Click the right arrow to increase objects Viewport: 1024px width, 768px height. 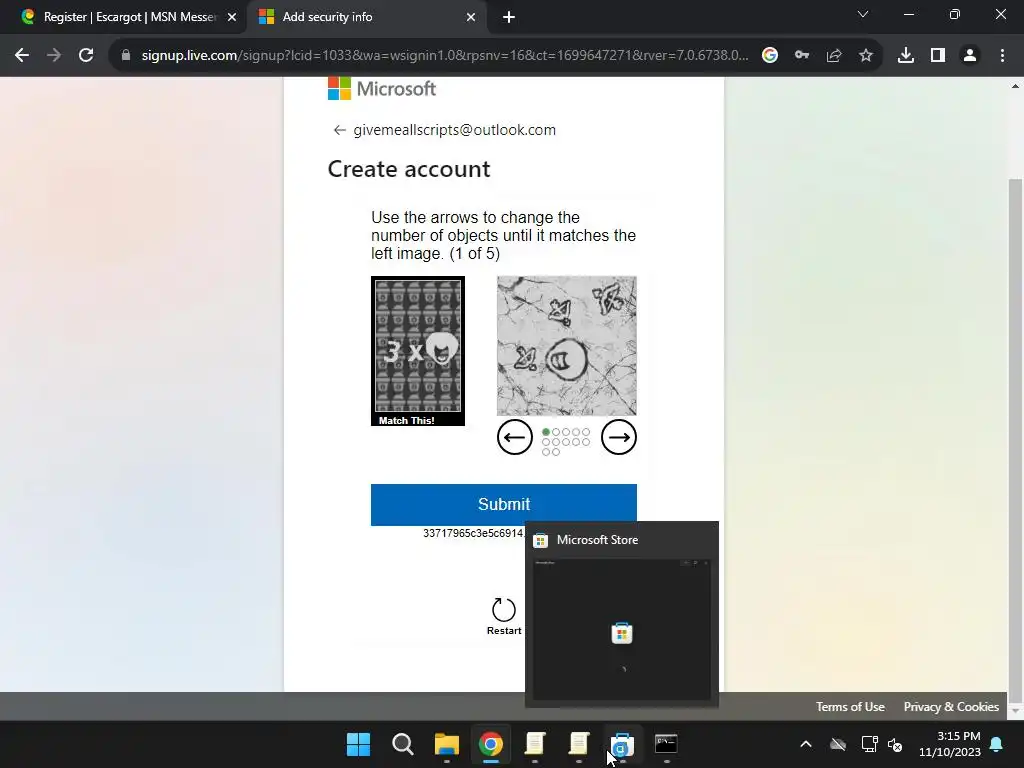618,437
